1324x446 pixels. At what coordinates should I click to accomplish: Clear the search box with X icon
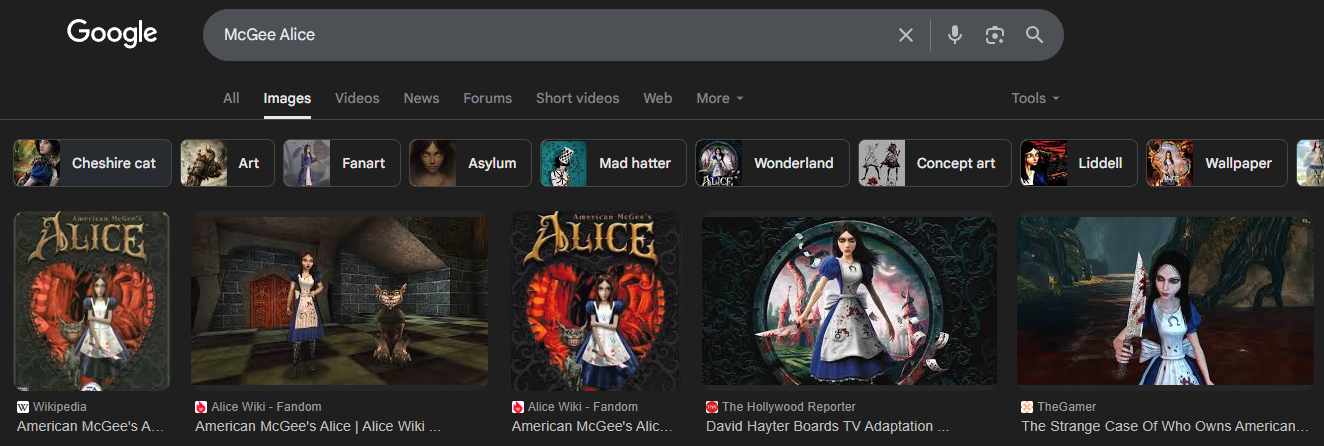pyautogui.click(x=906, y=35)
